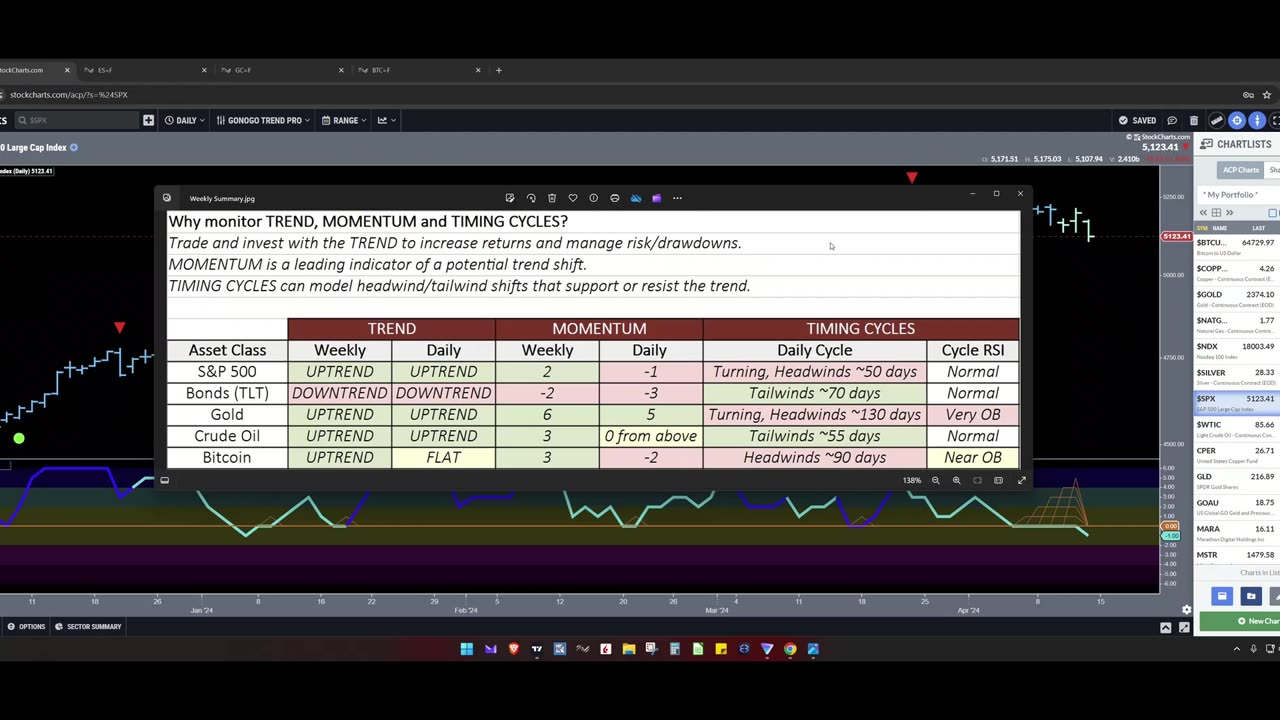Click the plus icon beside the symbol box
The height and width of the screenshot is (720, 1280).
click(148, 120)
